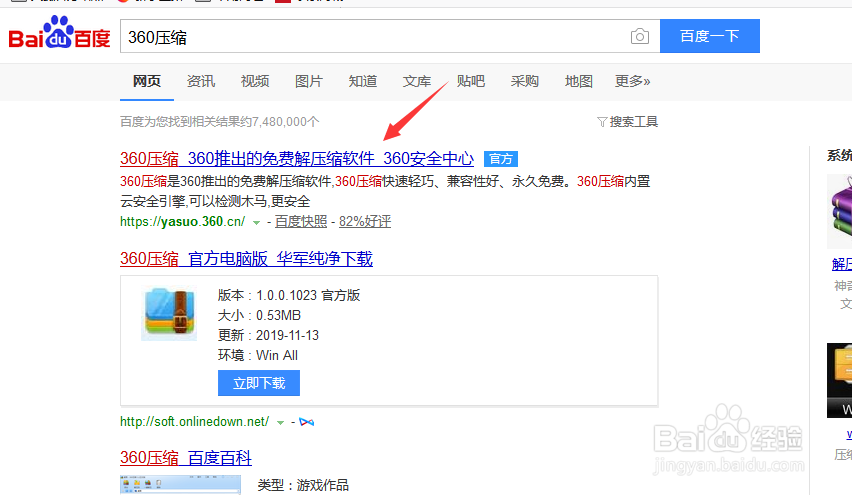Click the 百度百科 screenshot thumbnail

(x=180, y=485)
